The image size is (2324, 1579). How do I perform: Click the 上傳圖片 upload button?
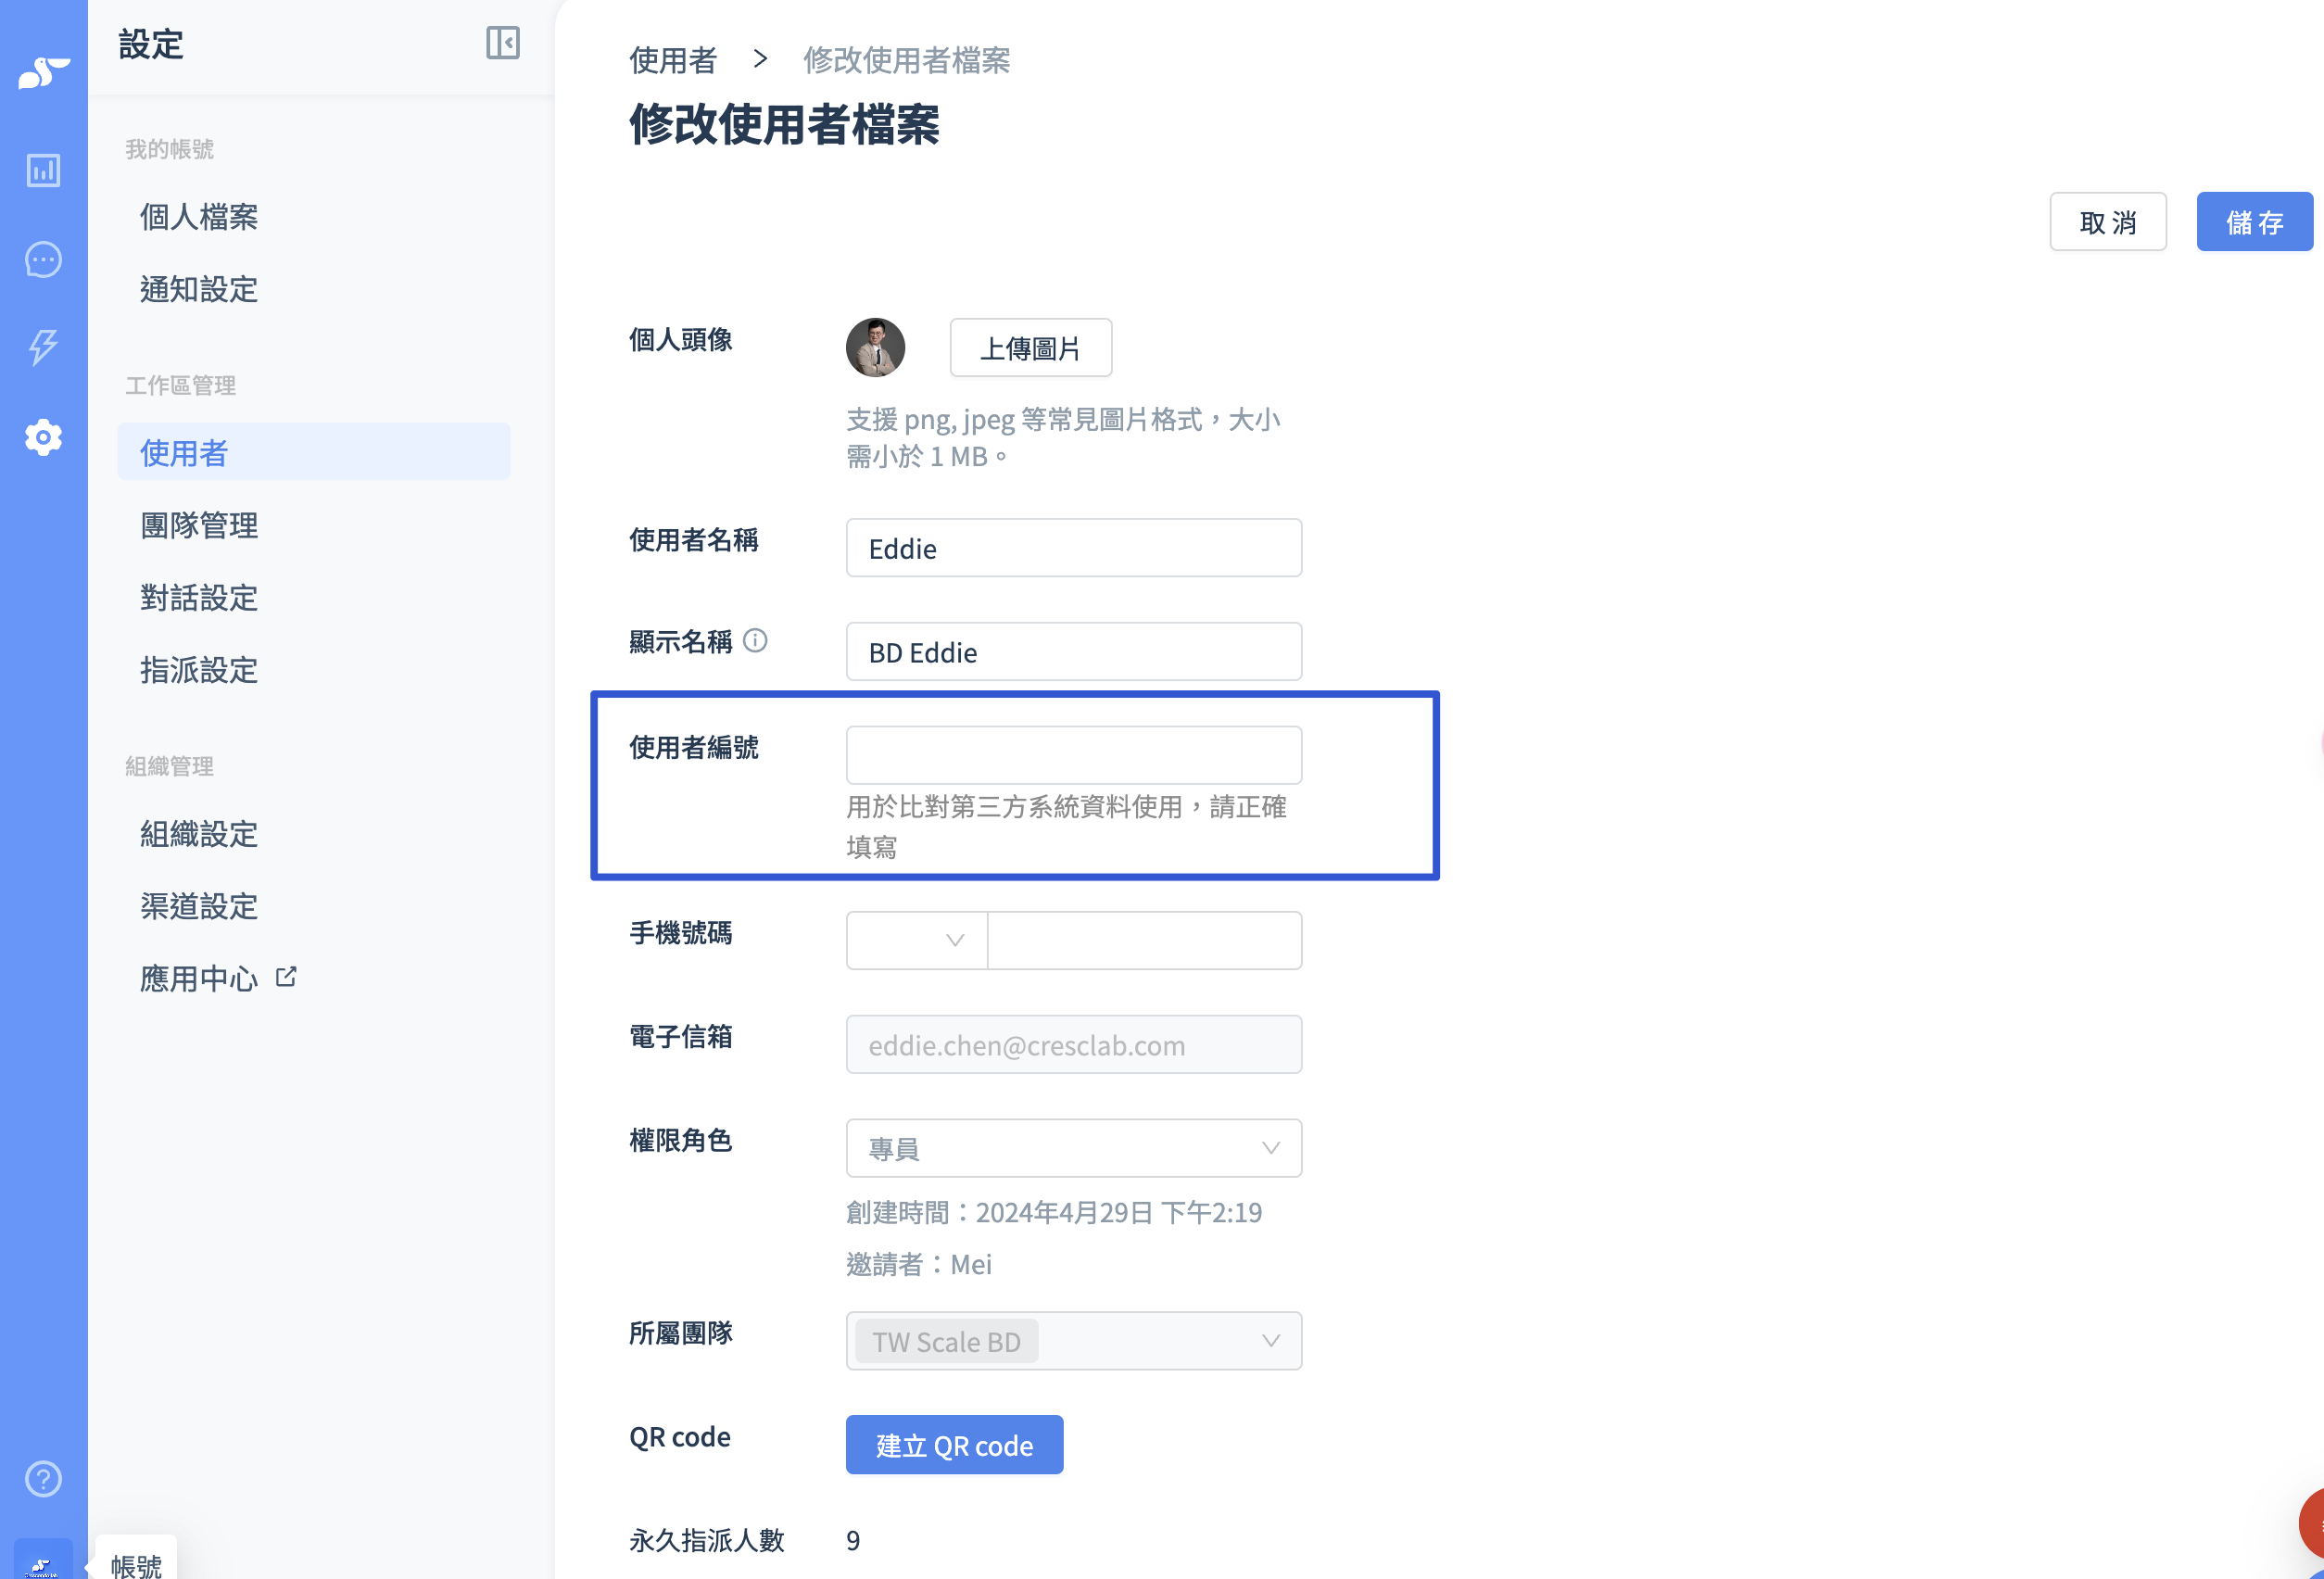pyautogui.click(x=1030, y=348)
